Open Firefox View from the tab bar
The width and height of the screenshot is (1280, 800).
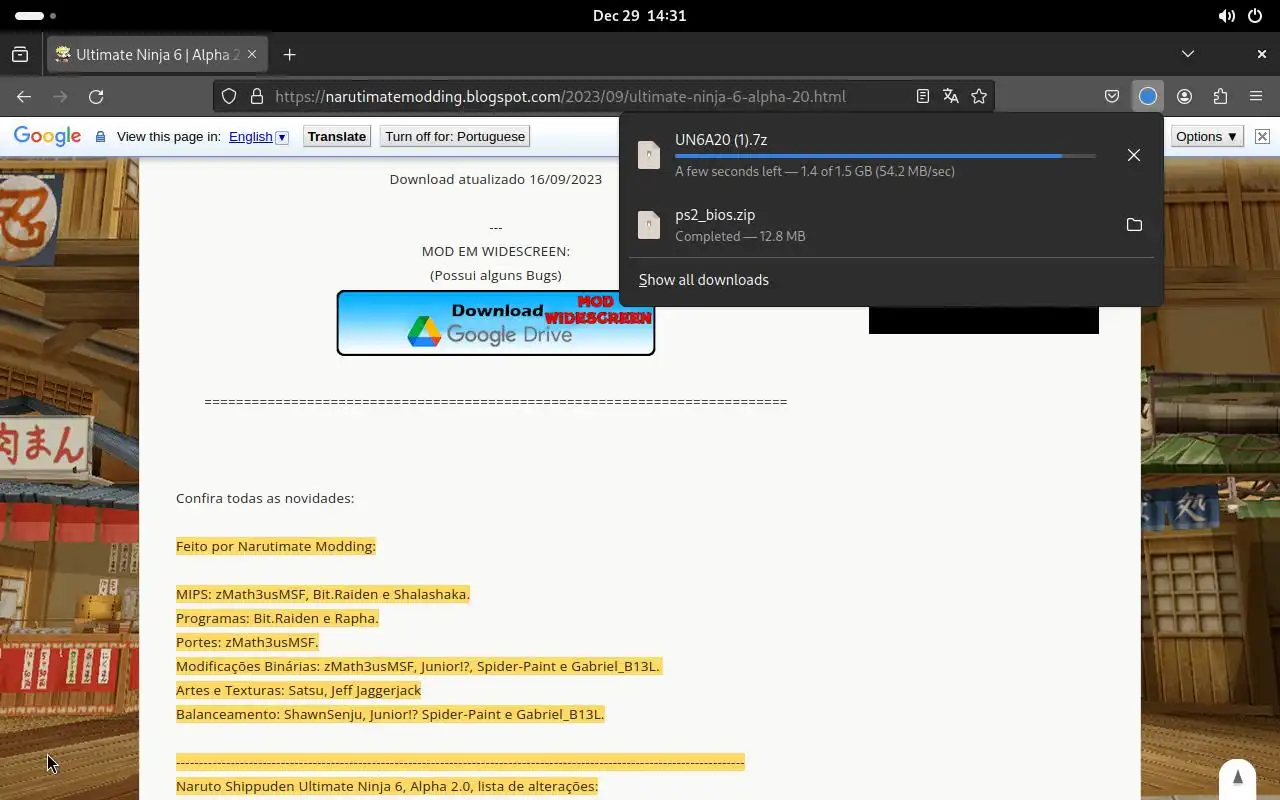click(x=20, y=54)
